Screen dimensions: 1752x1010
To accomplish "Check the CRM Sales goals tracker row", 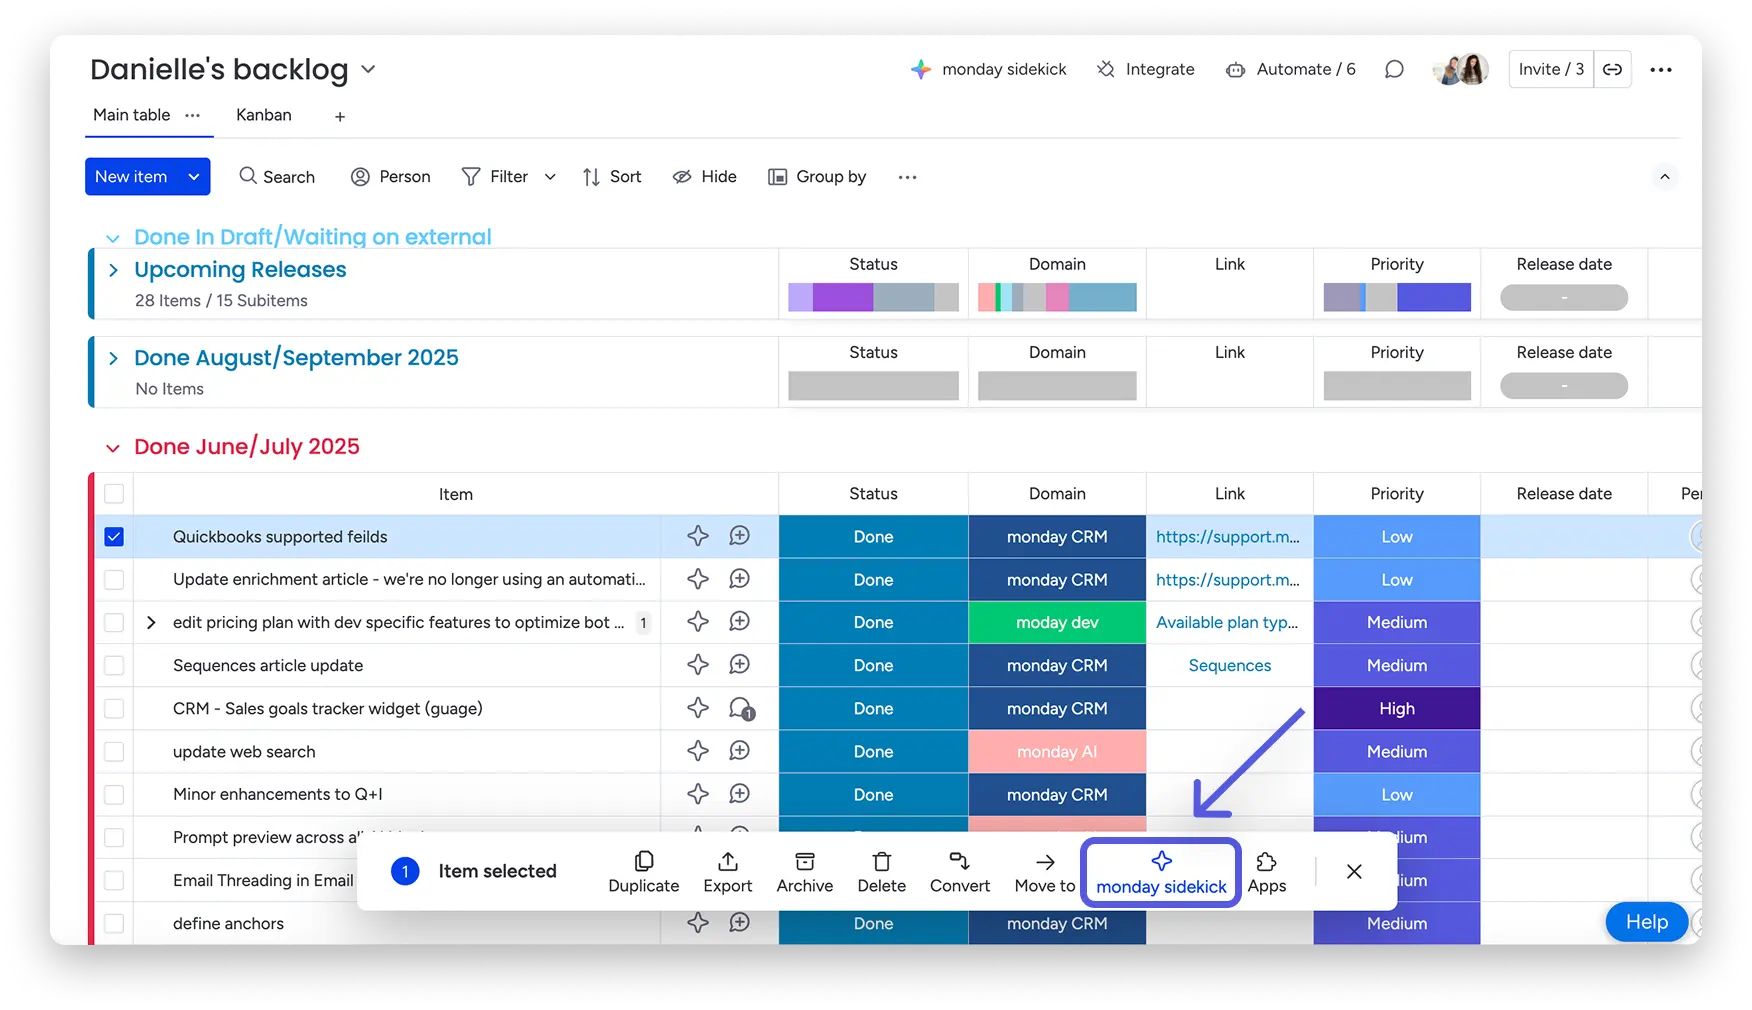I will [114, 709].
